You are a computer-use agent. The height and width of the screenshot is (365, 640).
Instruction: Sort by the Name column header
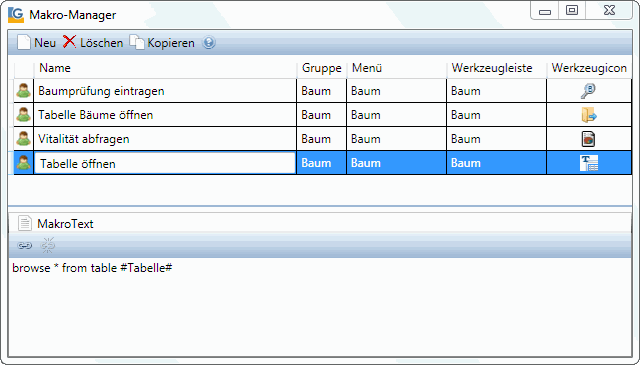point(55,68)
